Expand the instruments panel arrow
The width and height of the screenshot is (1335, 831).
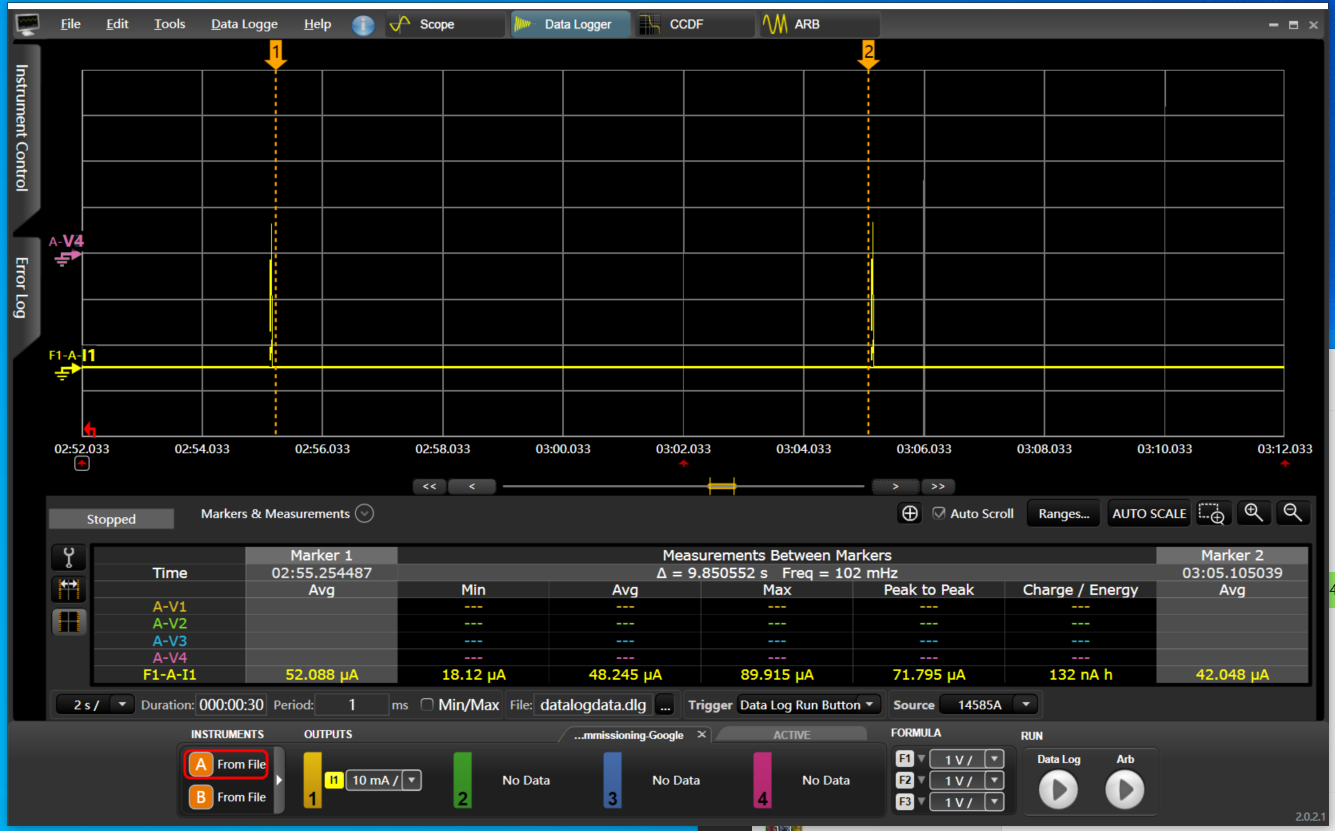279,780
